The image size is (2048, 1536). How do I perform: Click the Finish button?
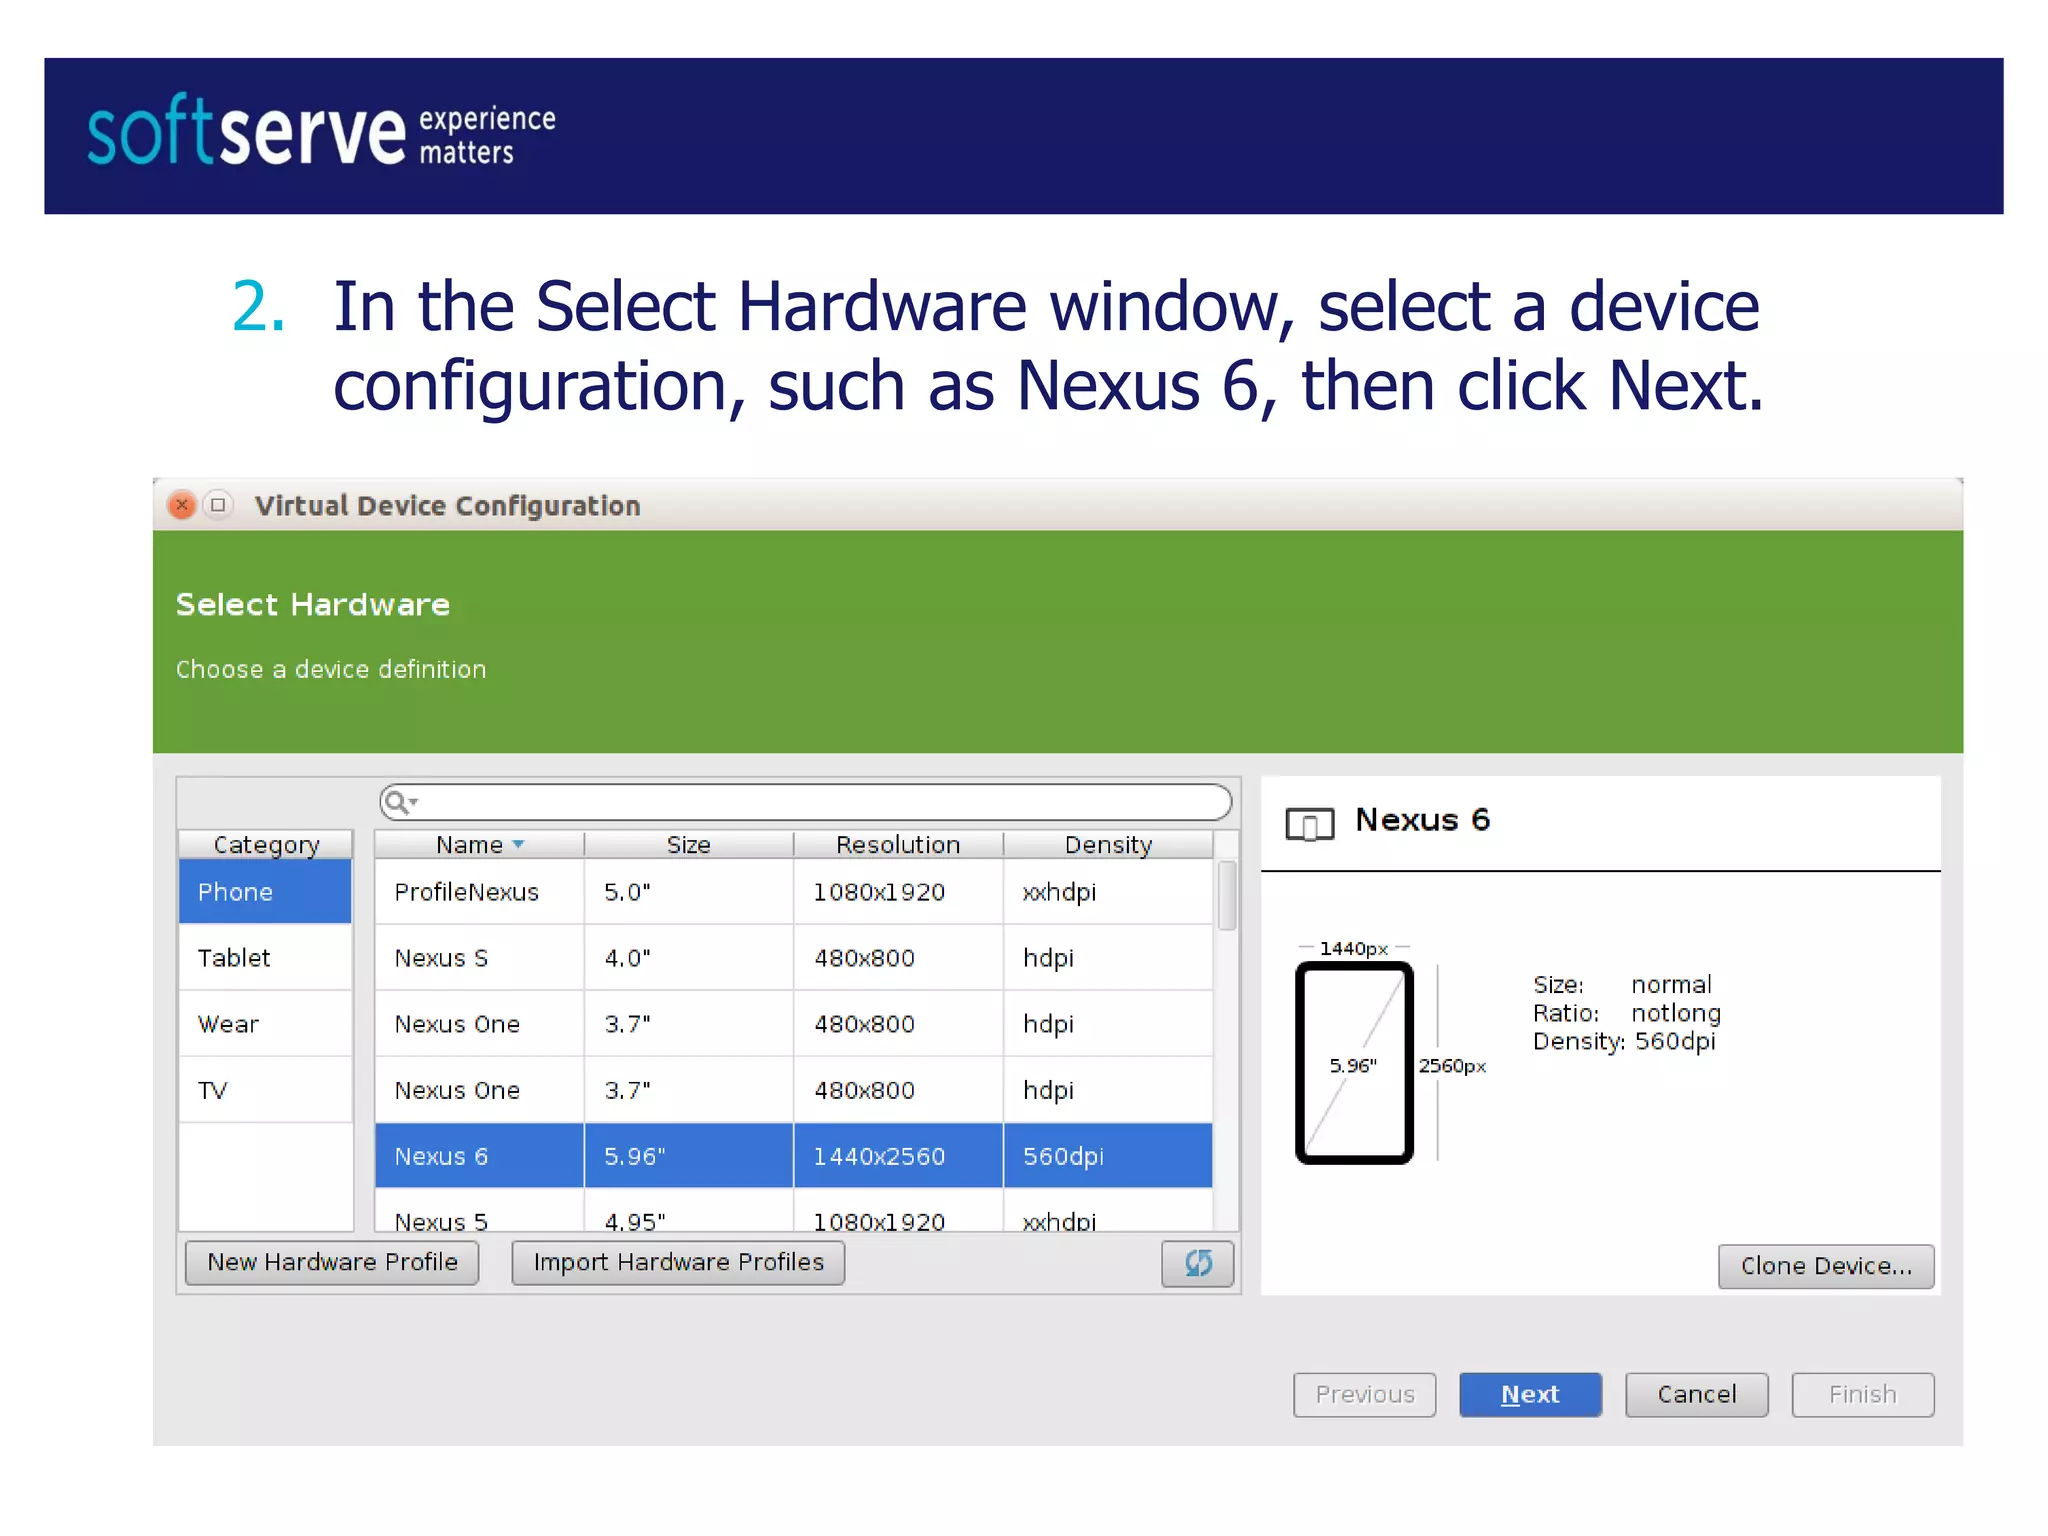pyautogui.click(x=1862, y=1394)
